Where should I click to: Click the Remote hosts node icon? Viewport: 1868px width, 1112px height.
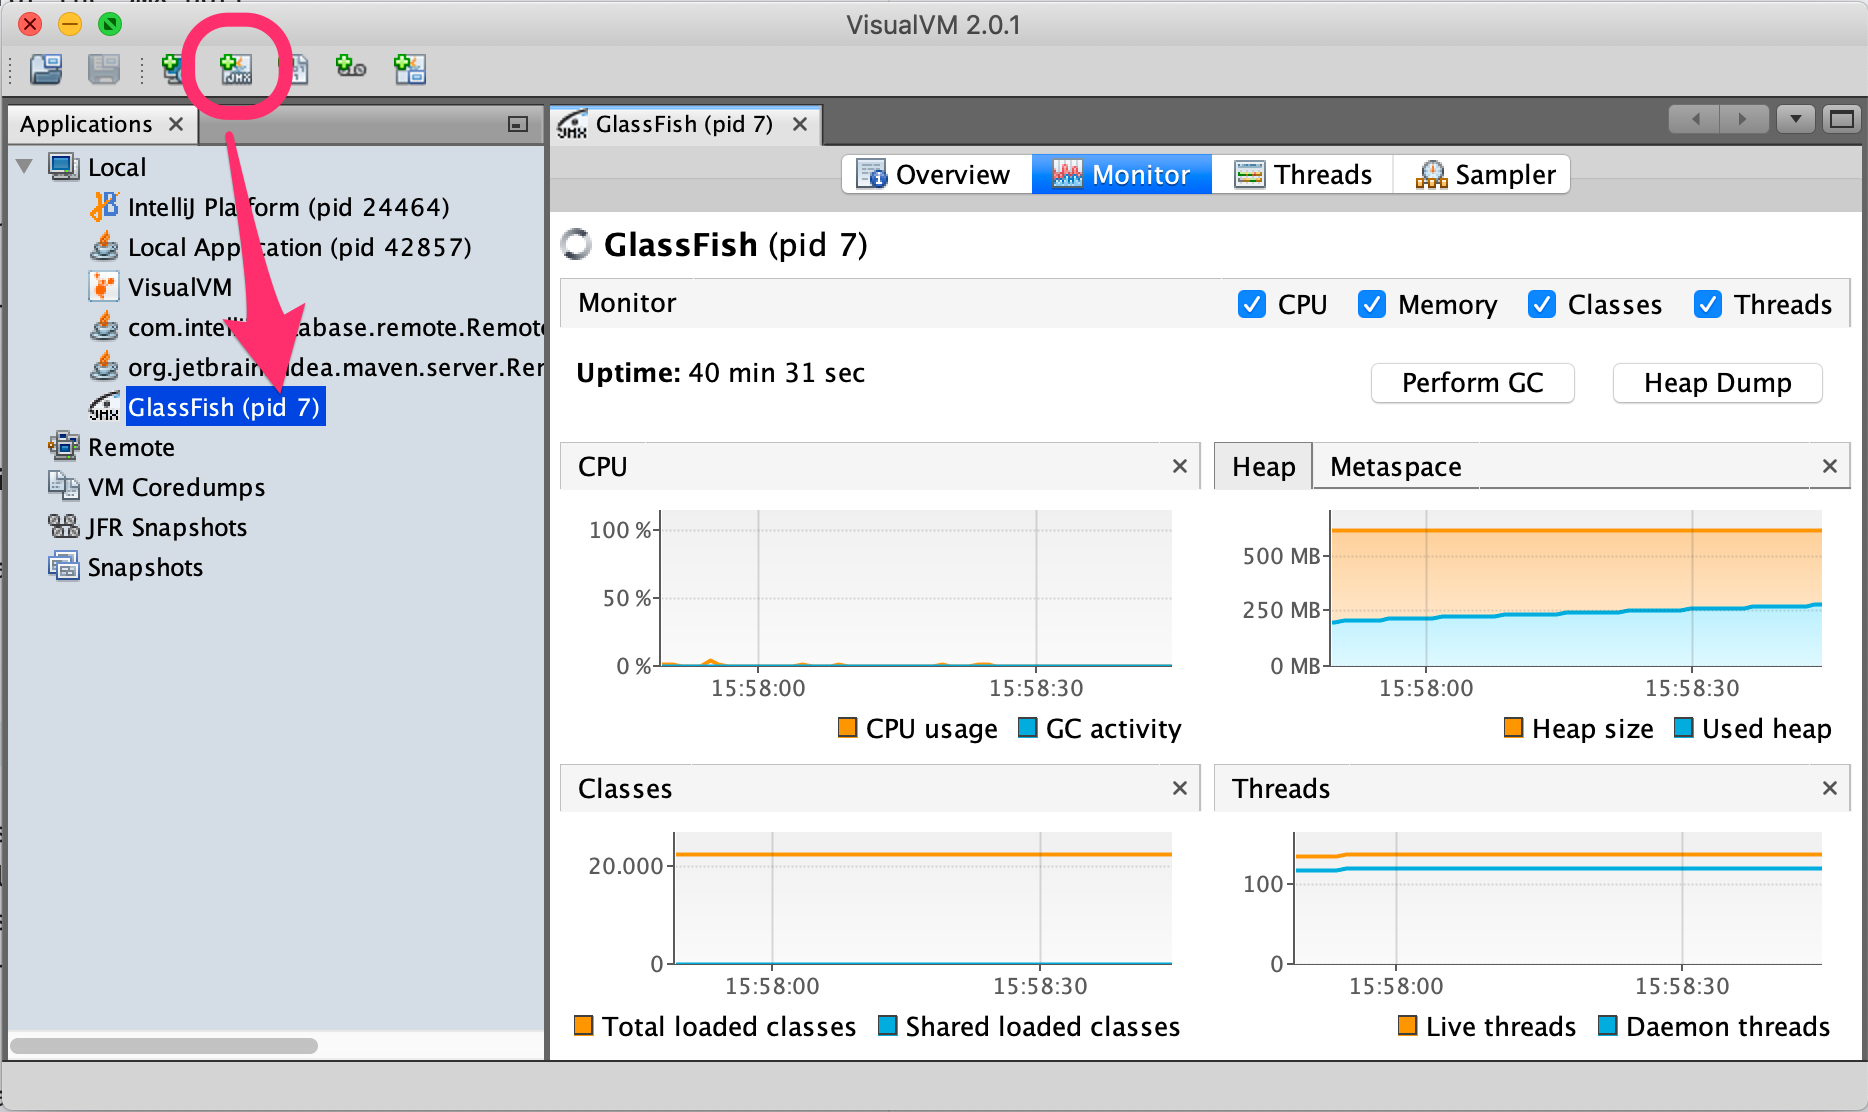click(64, 447)
